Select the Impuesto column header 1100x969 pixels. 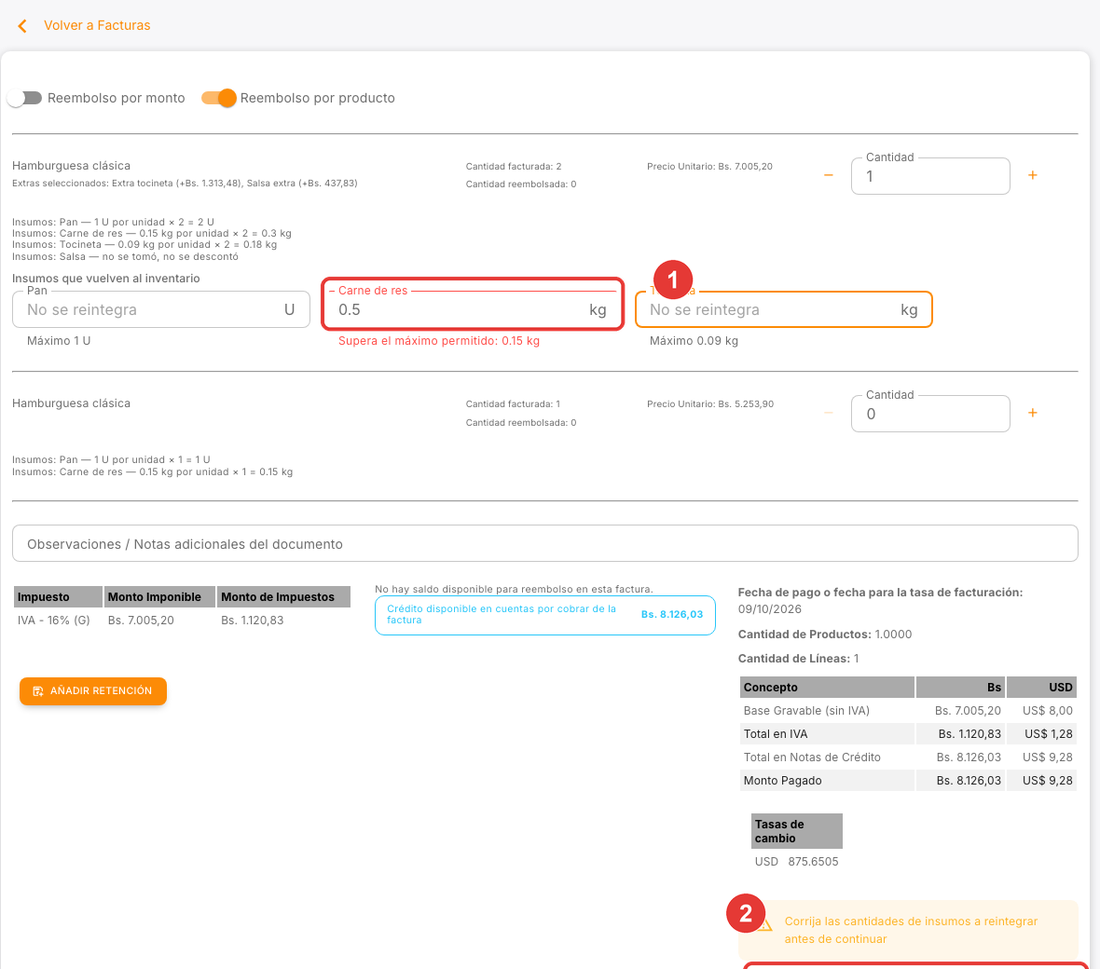(58, 597)
